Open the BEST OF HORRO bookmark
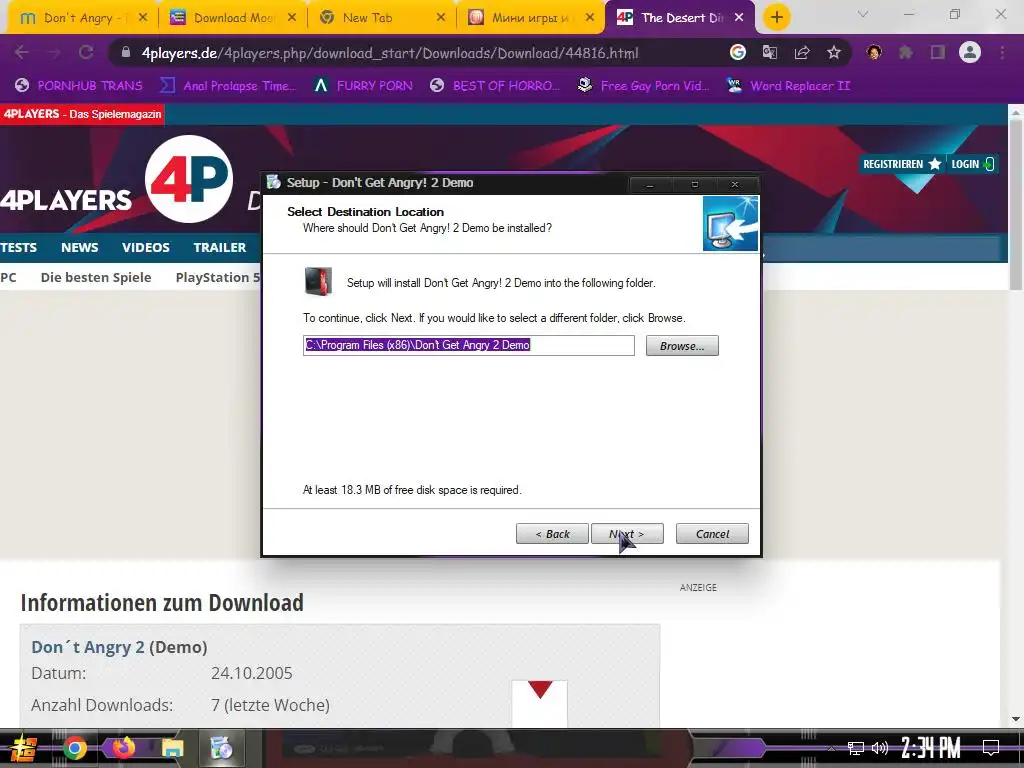The height and width of the screenshot is (768, 1024). pyautogui.click(x=496, y=86)
